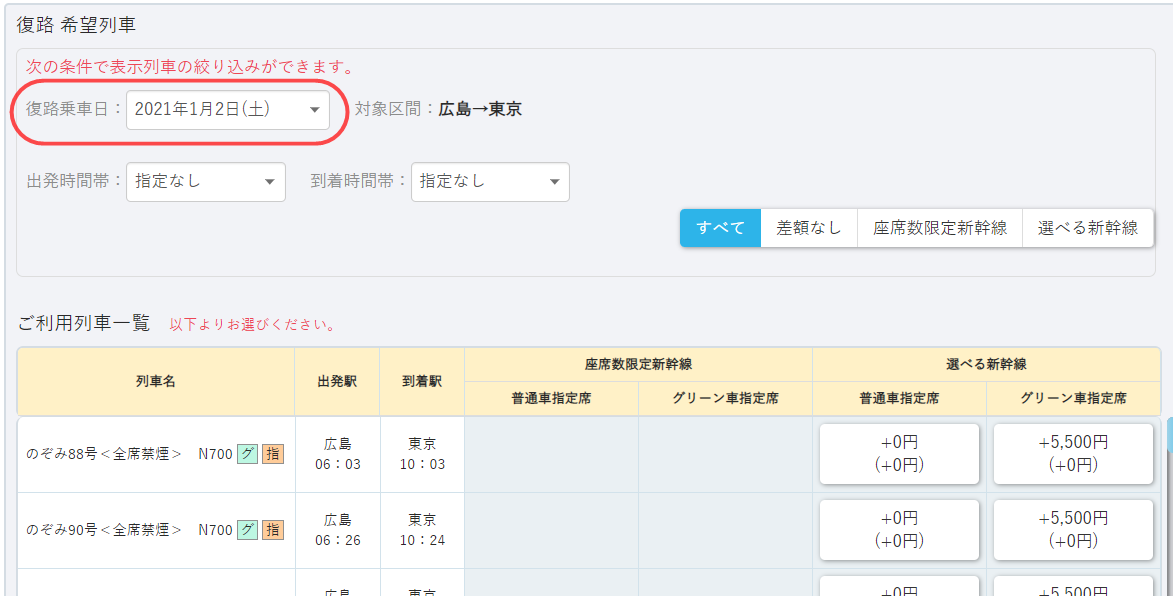
Task: Click the orange 指 badge on のぞみ90号
Action: (273, 530)
